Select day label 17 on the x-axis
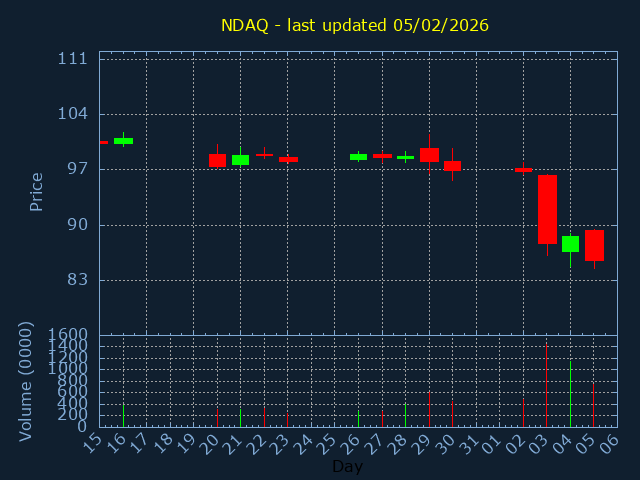Screen dimensions: 640x480 tap(140, 444)
